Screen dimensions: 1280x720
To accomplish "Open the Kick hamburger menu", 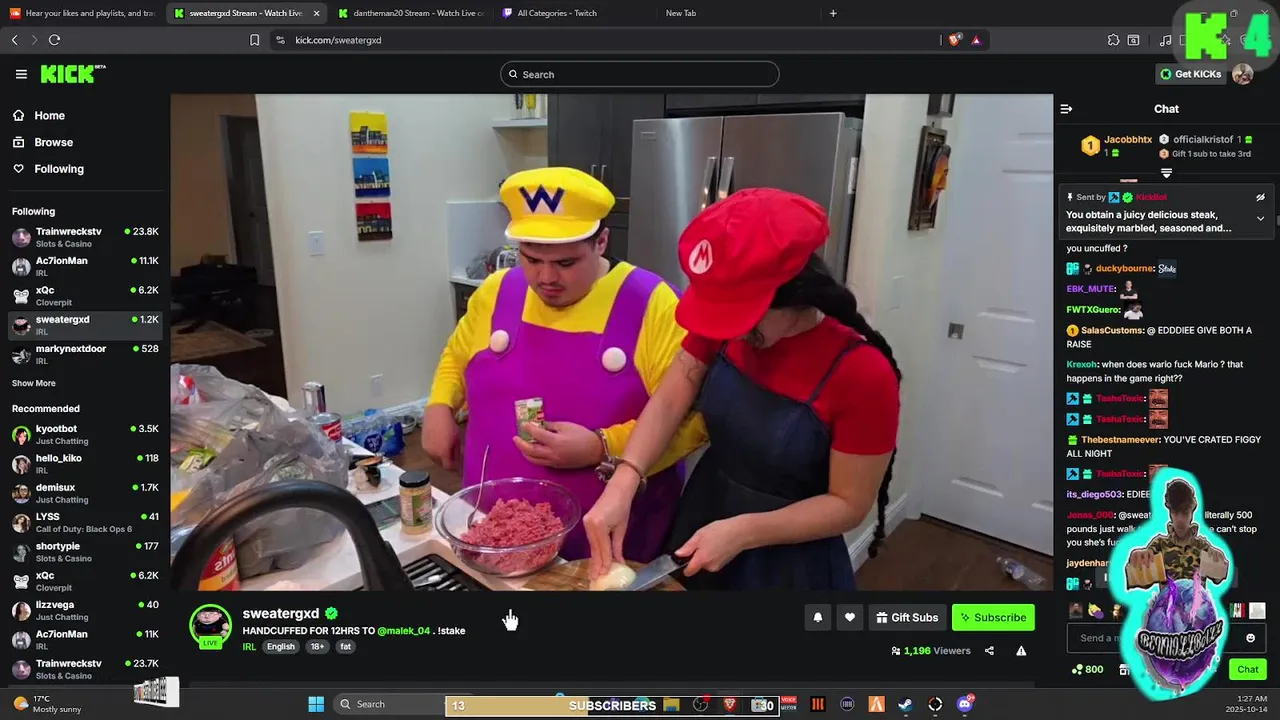I will [x=21, y=74].
